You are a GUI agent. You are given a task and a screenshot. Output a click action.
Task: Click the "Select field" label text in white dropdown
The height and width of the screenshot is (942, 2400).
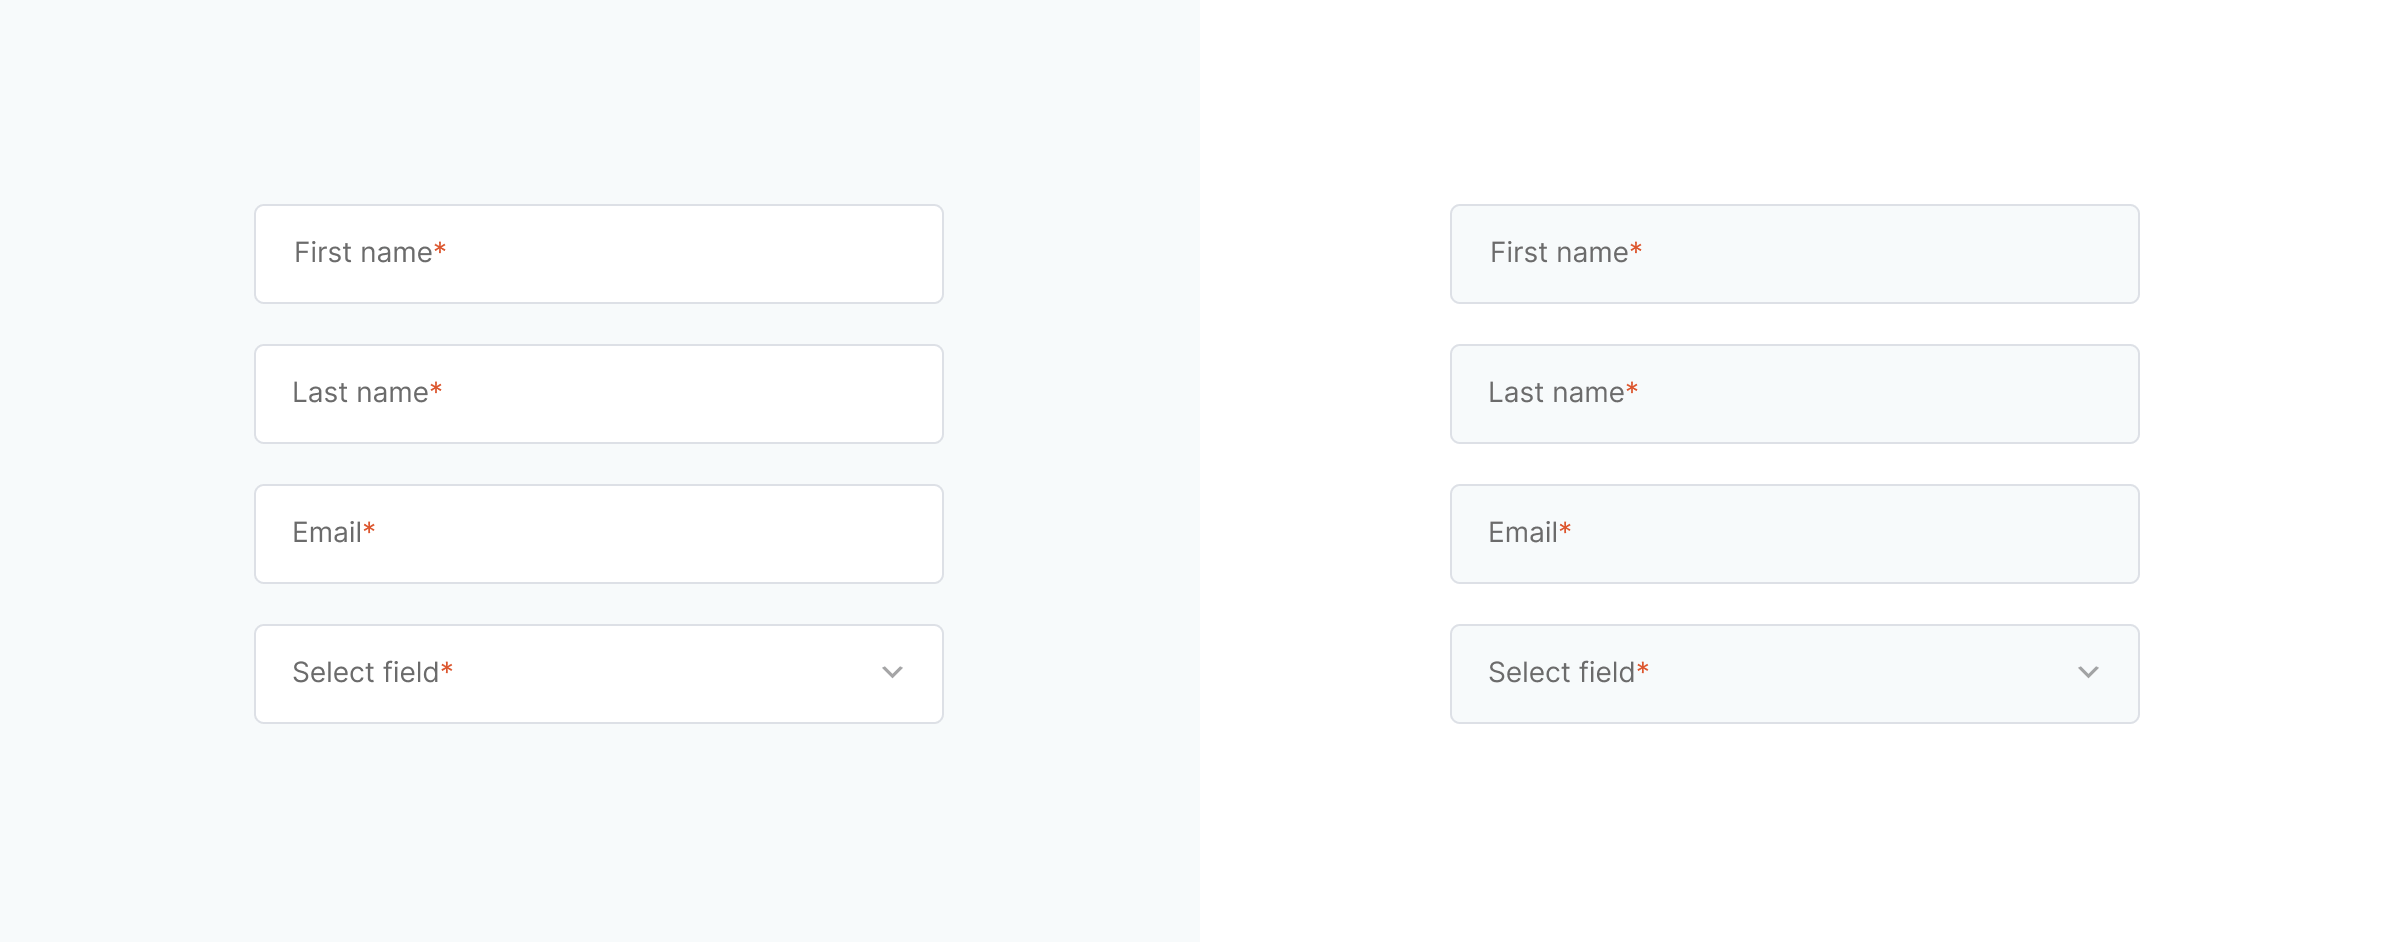click(x=365, y=673)
